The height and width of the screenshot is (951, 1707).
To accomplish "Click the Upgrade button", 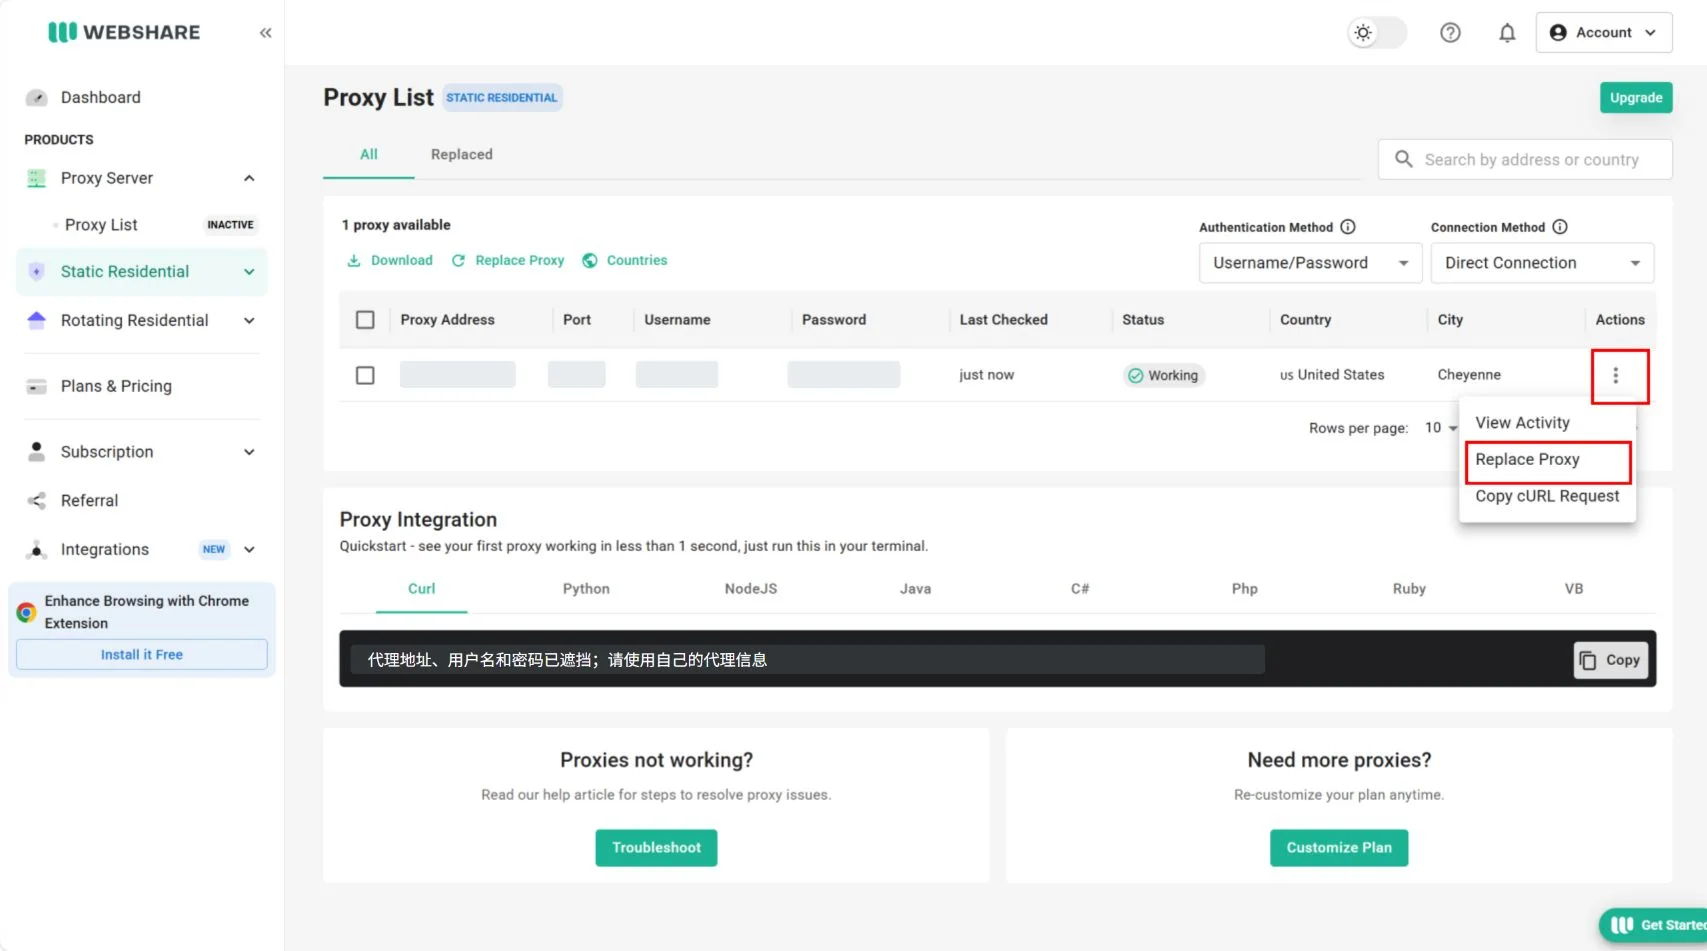I will [1636, 97].
